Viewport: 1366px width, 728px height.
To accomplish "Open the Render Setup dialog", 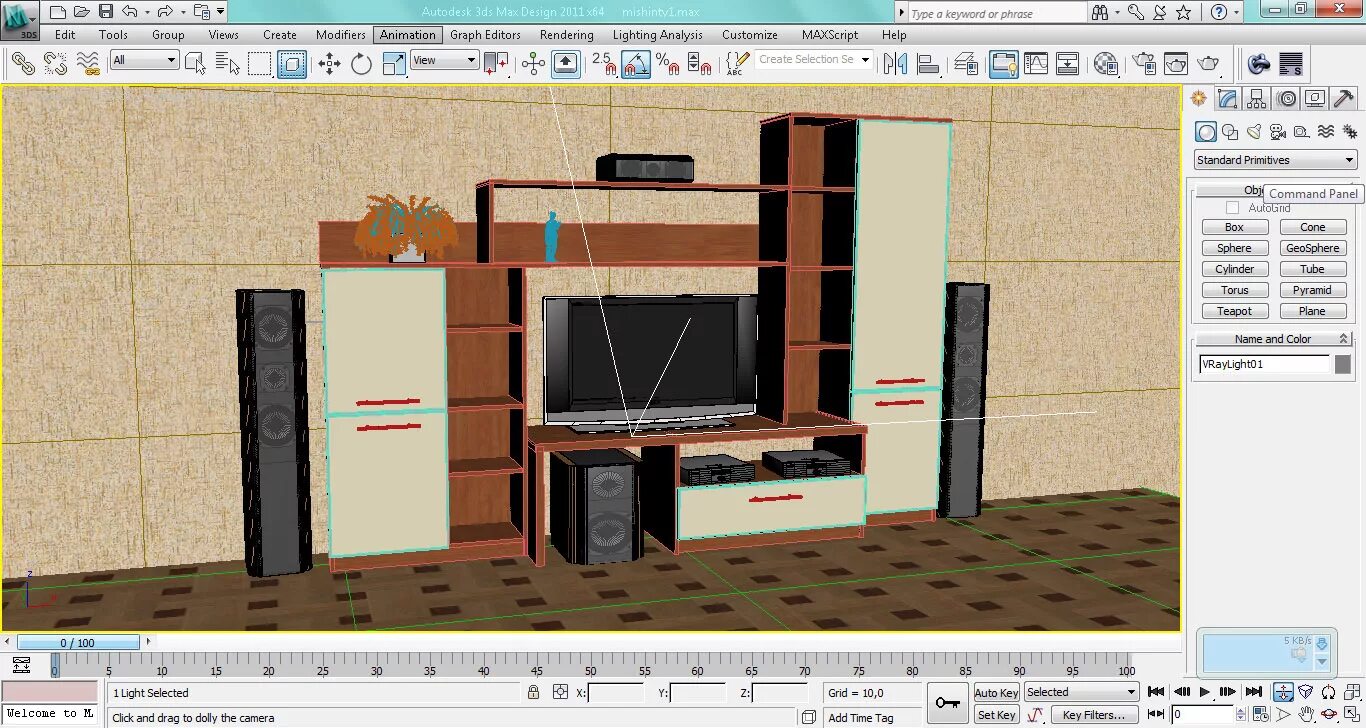I will 1143,64.
